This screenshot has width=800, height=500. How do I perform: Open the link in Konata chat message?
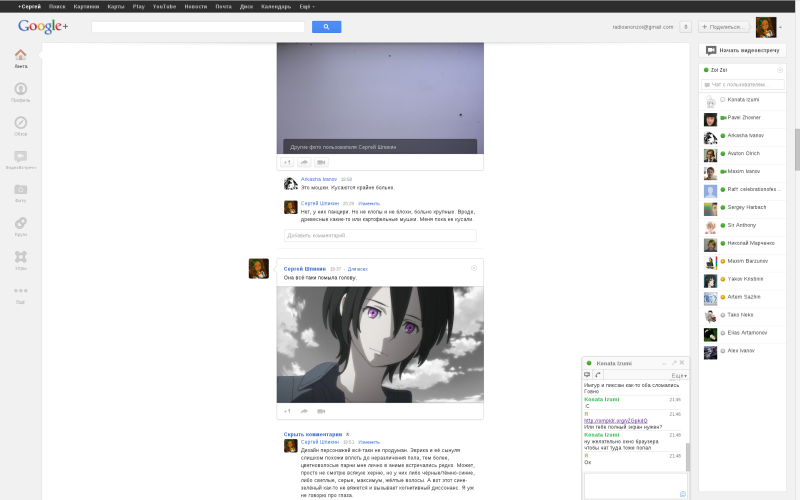pyautogui.click(x=615, y=421)
